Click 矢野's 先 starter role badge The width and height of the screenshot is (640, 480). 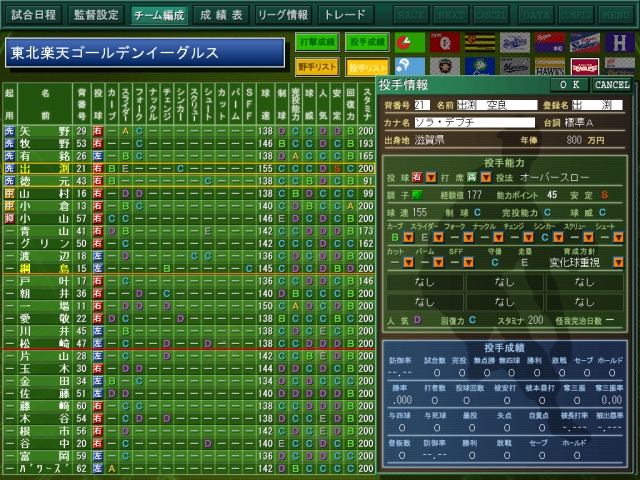coord(9,131)
